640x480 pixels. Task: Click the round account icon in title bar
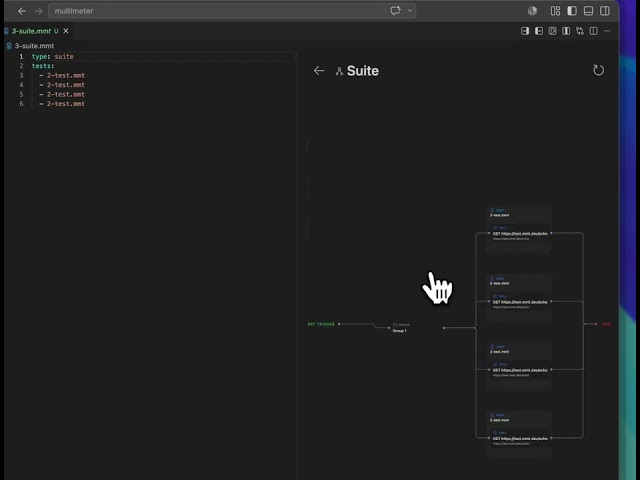[x=532, y=11]
